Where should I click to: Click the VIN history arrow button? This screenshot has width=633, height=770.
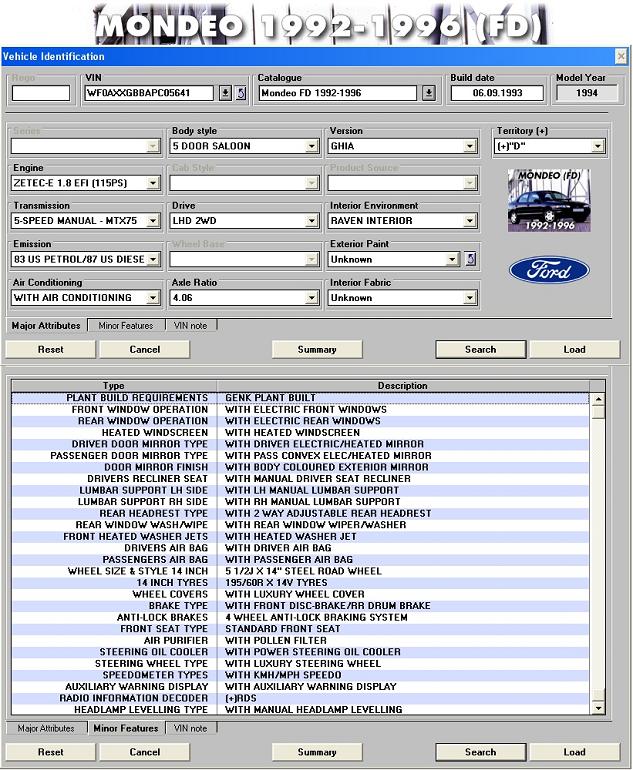click(225, 93)
